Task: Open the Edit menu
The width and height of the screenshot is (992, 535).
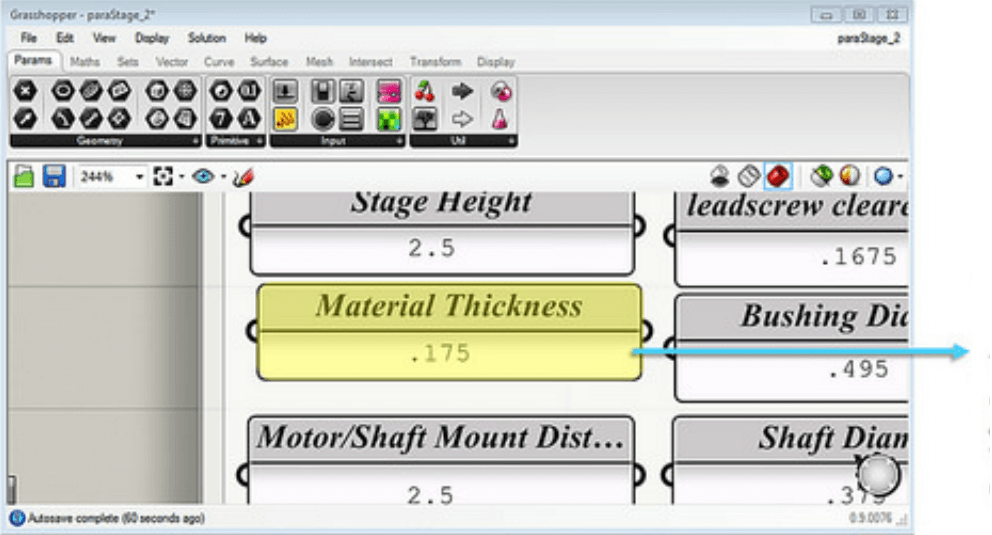Action: 65,38
